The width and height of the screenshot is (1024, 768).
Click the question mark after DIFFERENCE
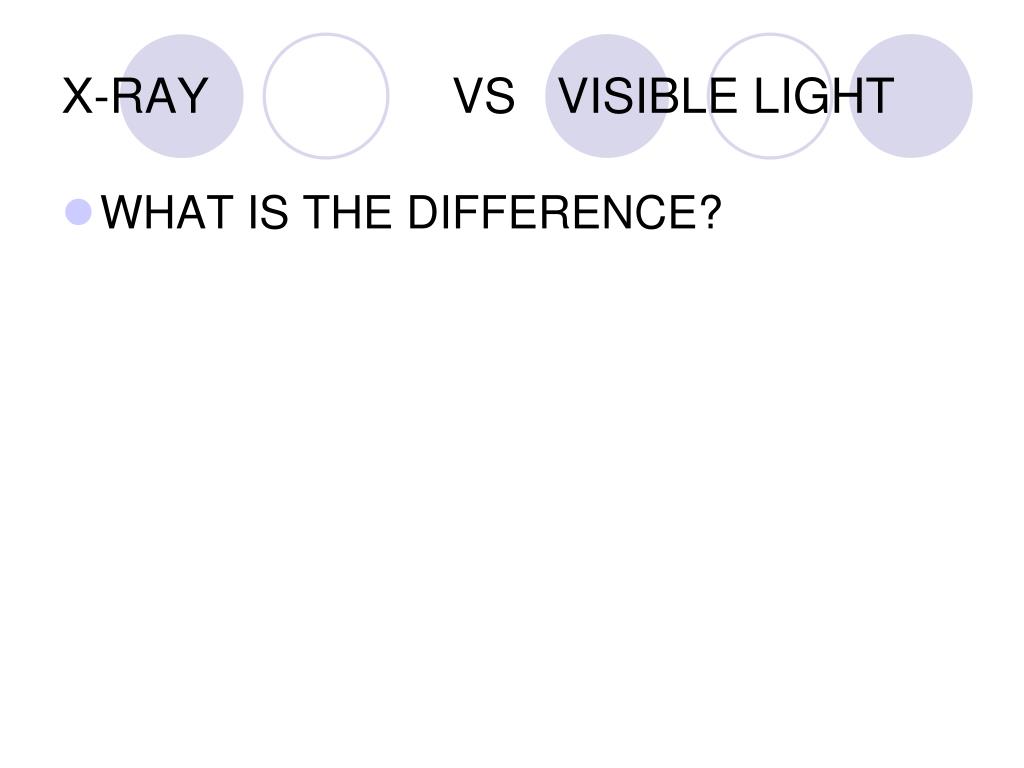(x=710, y=212)
